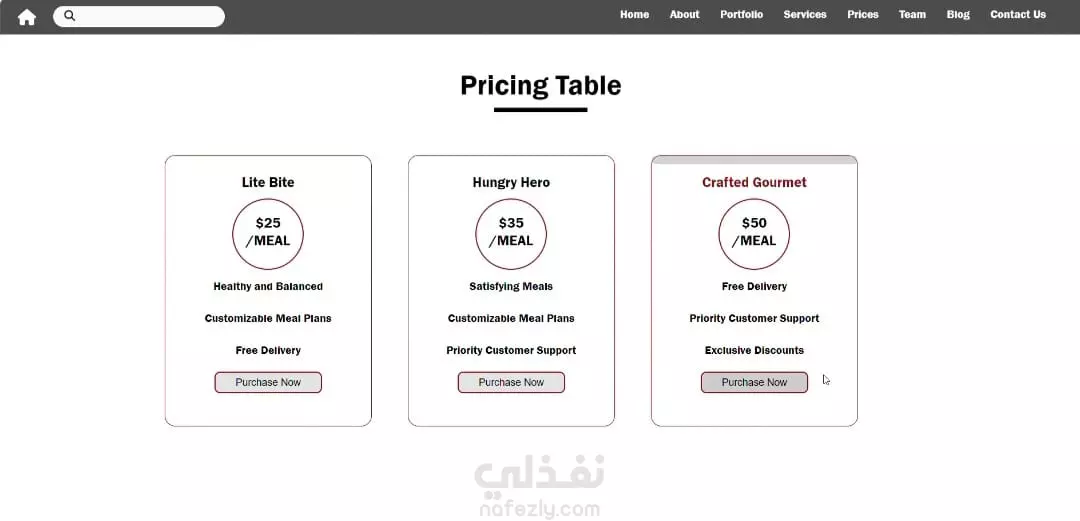1080x521 pixels.
Task: Click the Crafted Gourmet card title
Action: (x=754, y=182)
